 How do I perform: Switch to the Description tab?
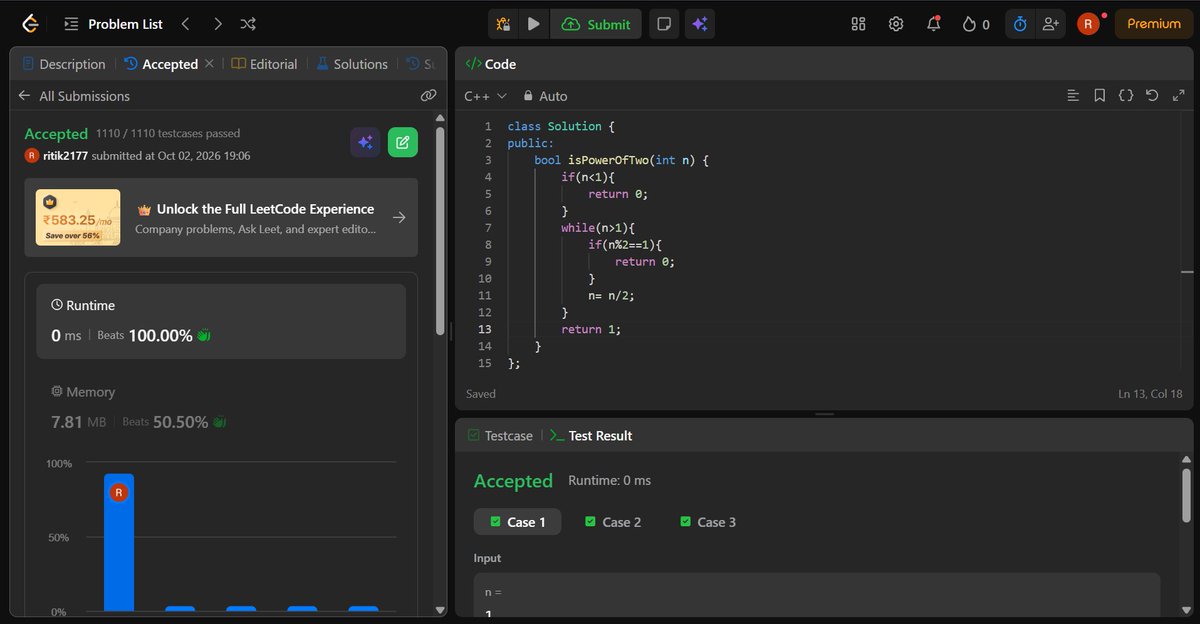pyautogui.click(x=62, y=64)
